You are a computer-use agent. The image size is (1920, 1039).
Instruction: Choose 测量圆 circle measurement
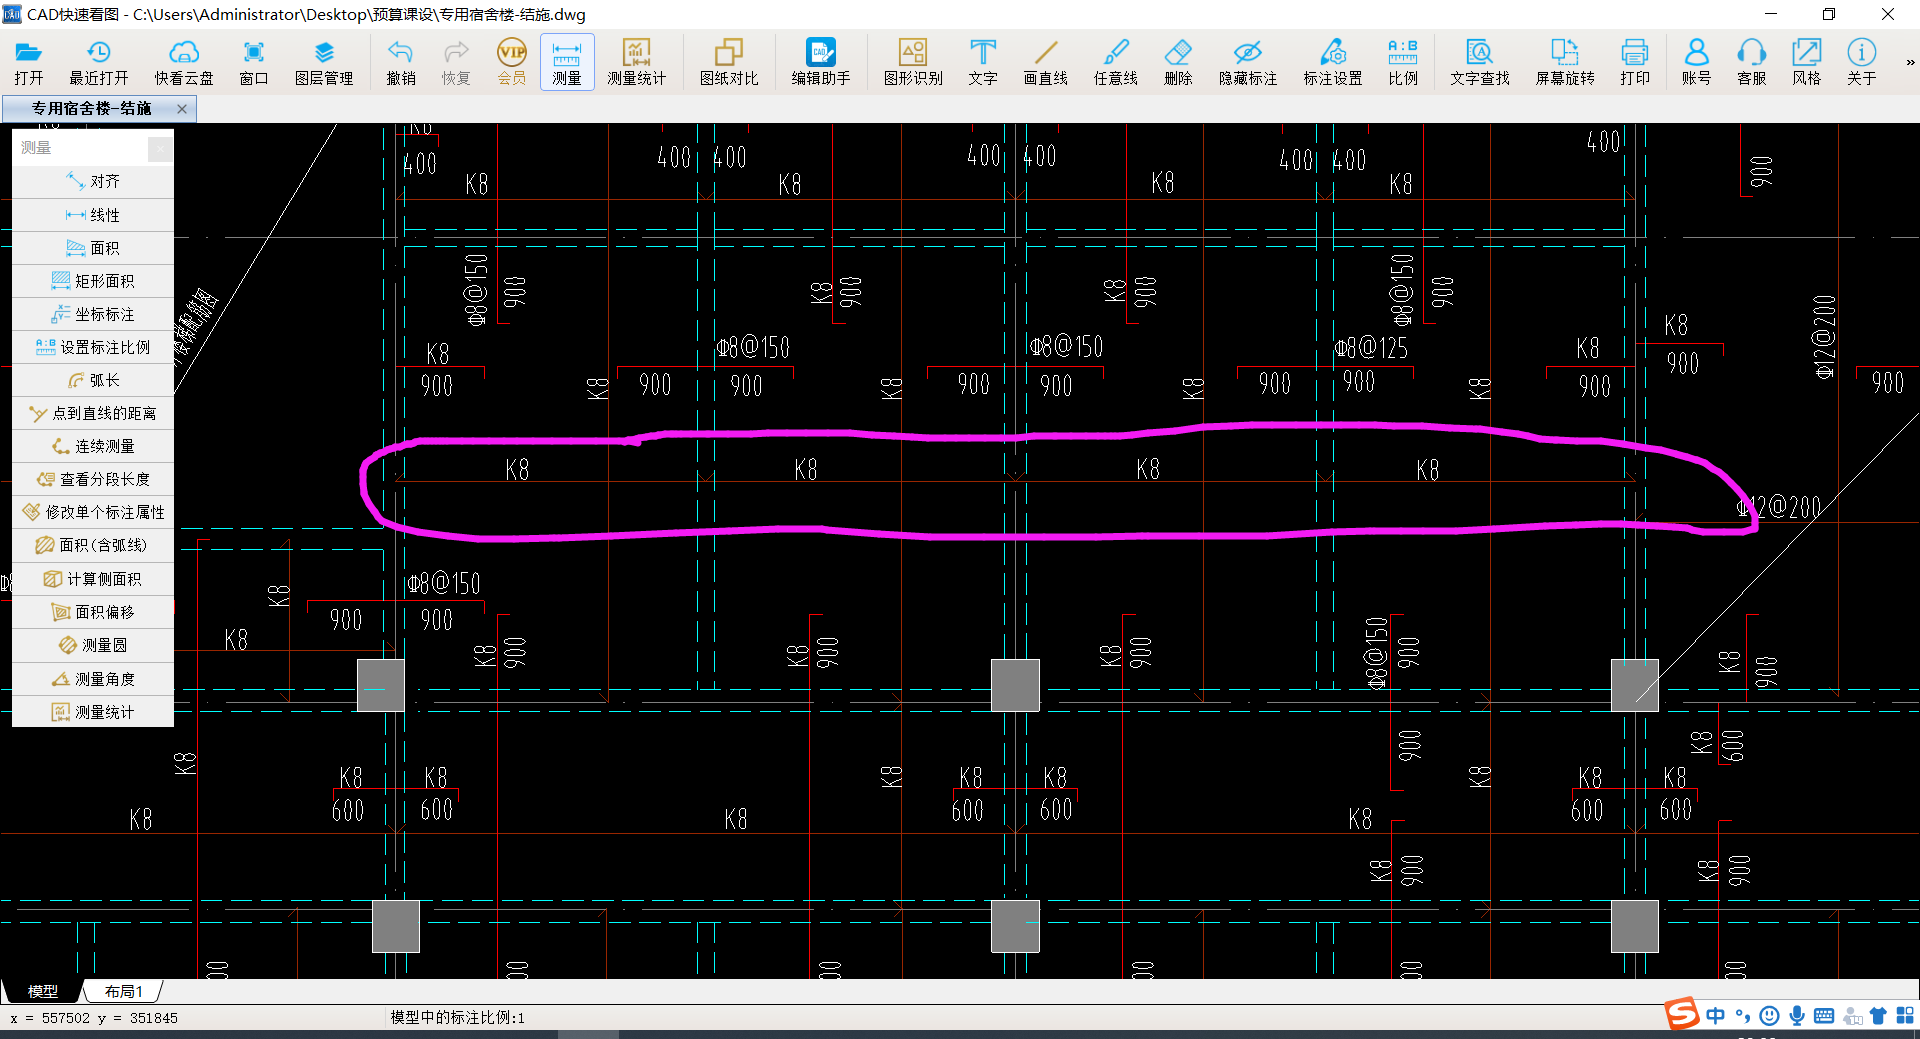93,645
